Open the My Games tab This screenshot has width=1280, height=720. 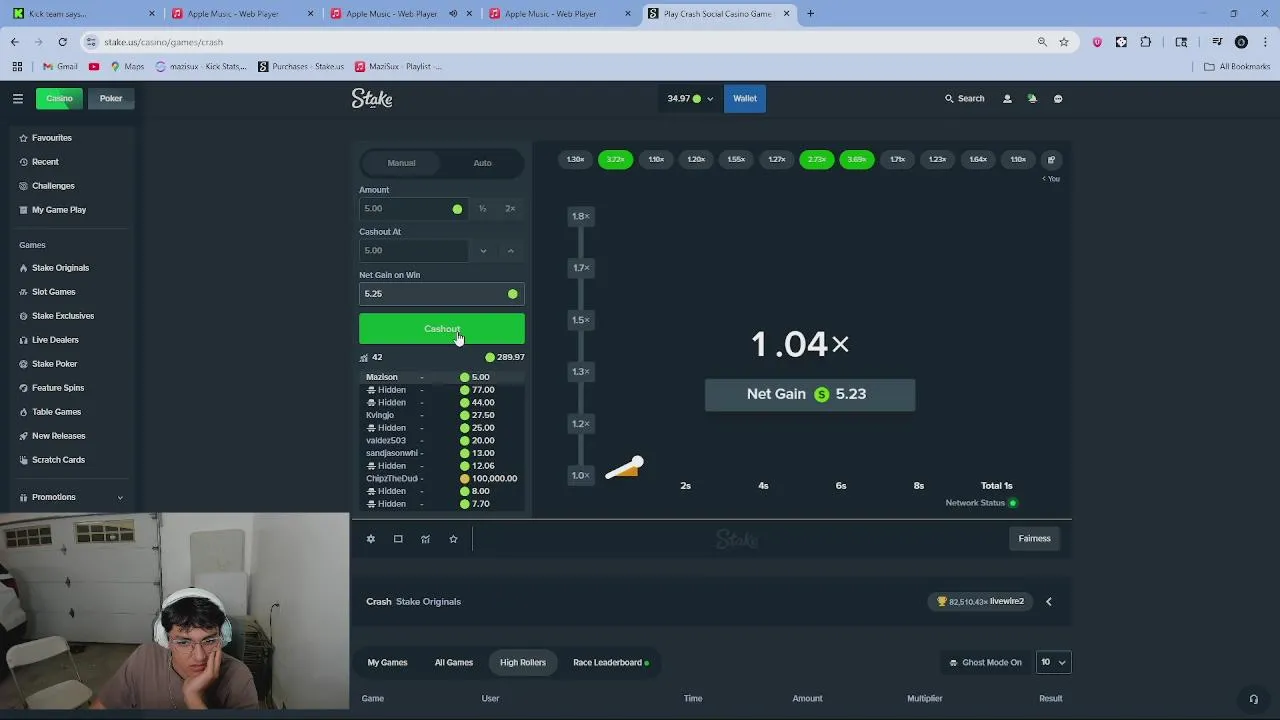[x=387, y=662]
